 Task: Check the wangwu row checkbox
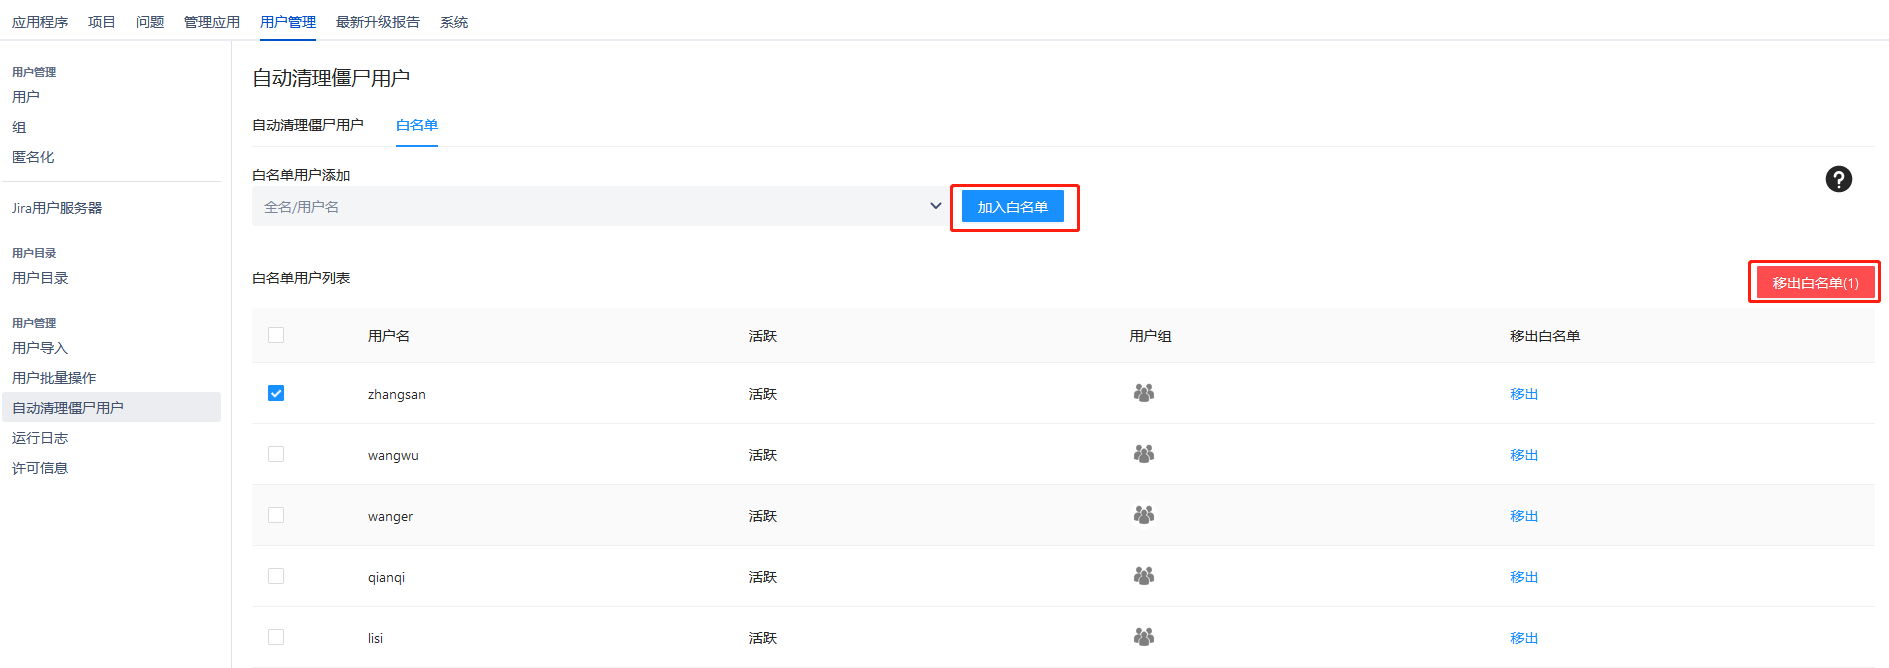[x=276, y=454]
